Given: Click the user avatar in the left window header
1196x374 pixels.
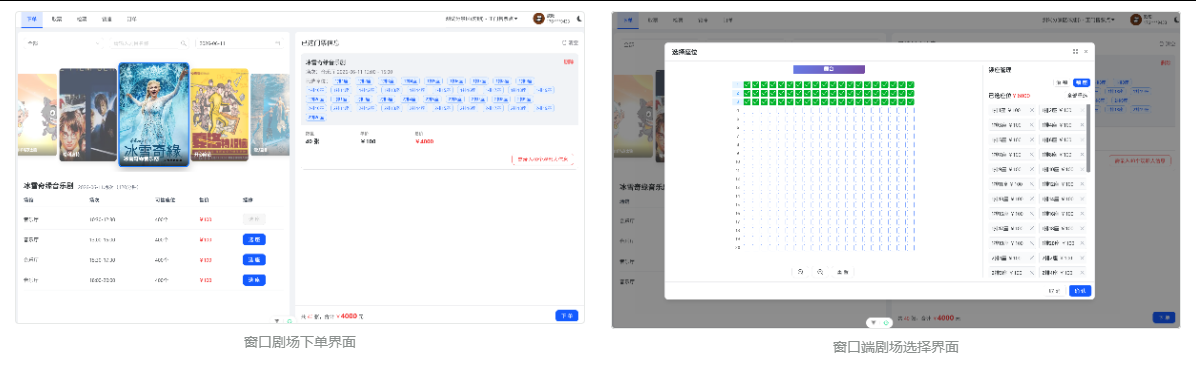Looking at the screenshot, I should pos(539,18).
